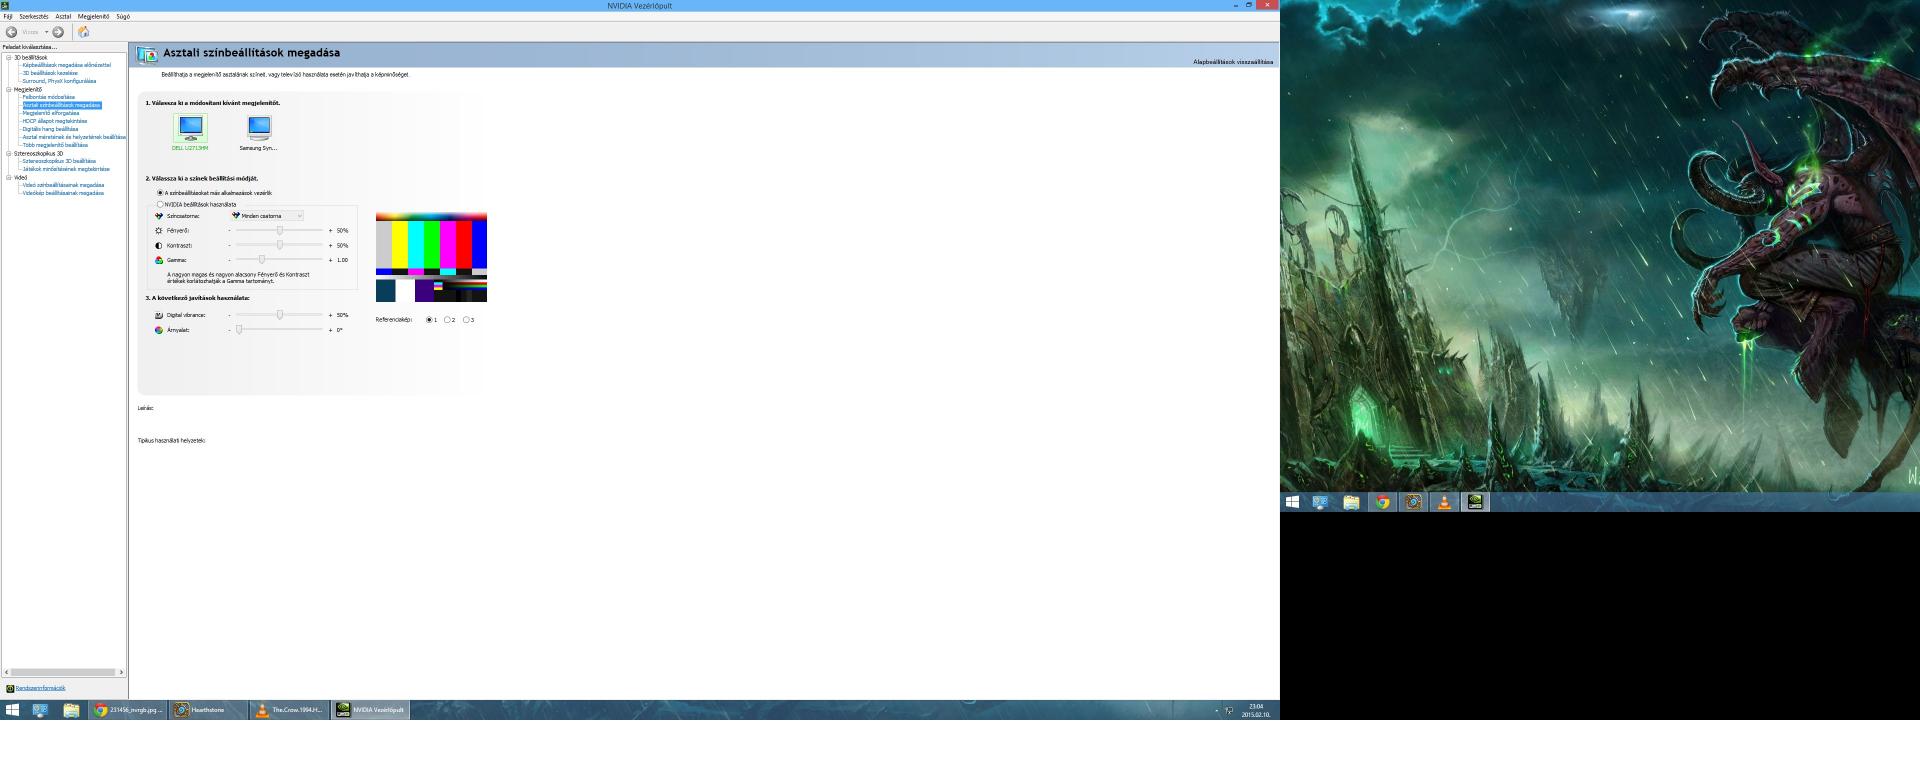Click 'Alapbeállítások visszaállítása' restore defaults link
The height and width of the screenshot is (768, 1920).
(x=1233, y=62)
